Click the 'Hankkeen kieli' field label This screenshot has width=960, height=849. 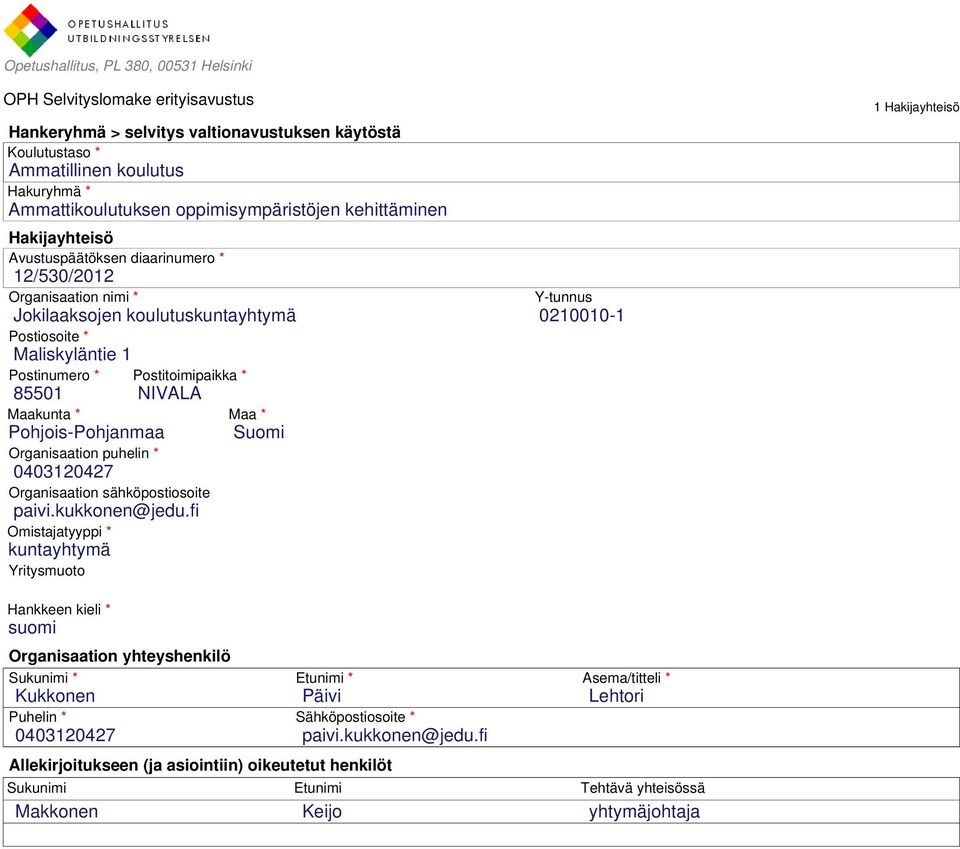pyautogui.click(x=54, y=610)
